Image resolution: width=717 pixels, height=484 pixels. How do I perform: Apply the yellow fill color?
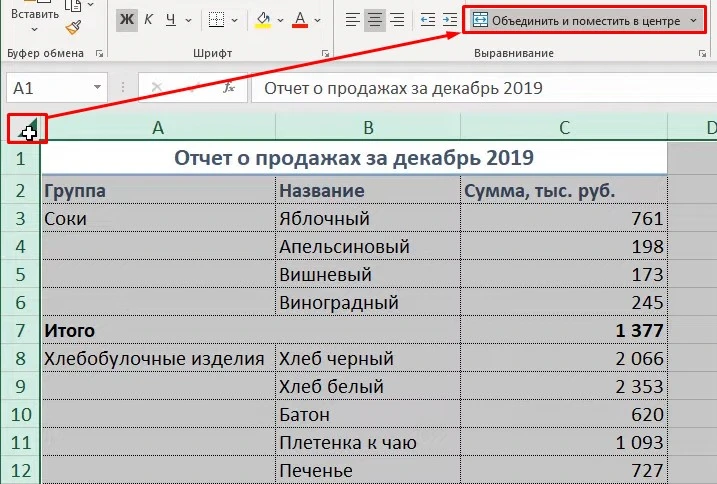click(262, 20)
